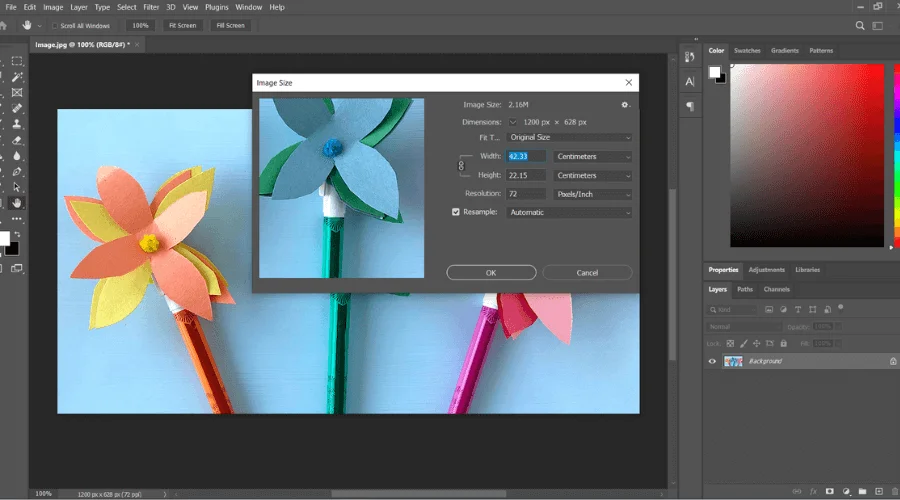
Task: Click the foreground color swatch in Color panel
Action: [715, 72]
